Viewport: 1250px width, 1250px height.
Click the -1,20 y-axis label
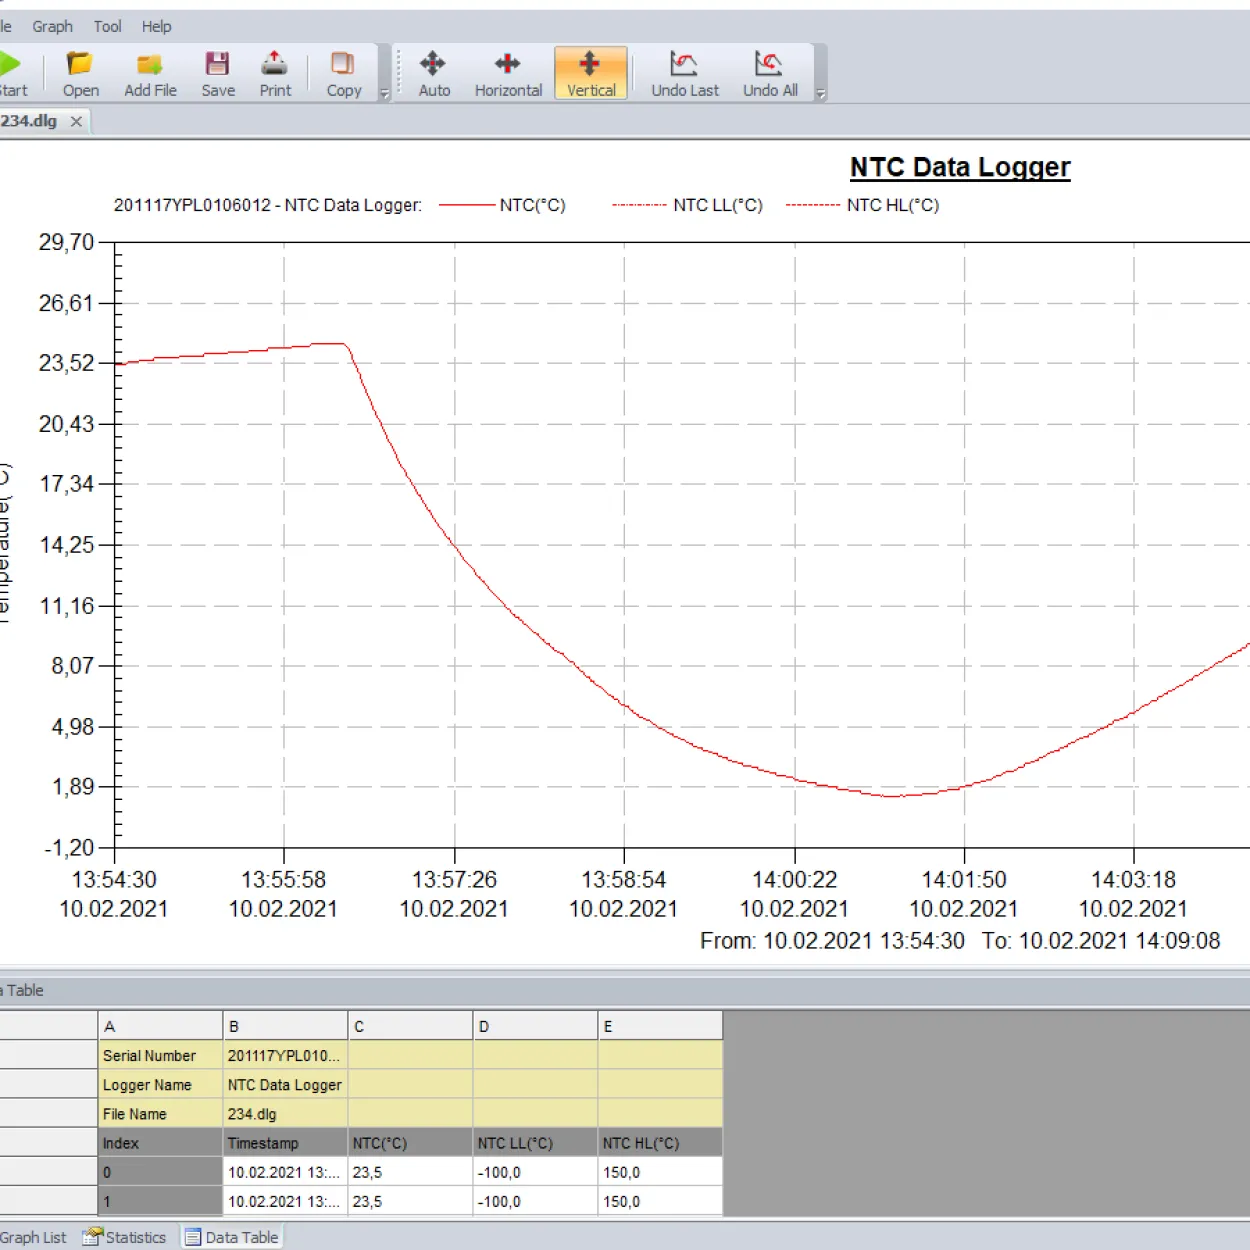[x=68, y=848]
